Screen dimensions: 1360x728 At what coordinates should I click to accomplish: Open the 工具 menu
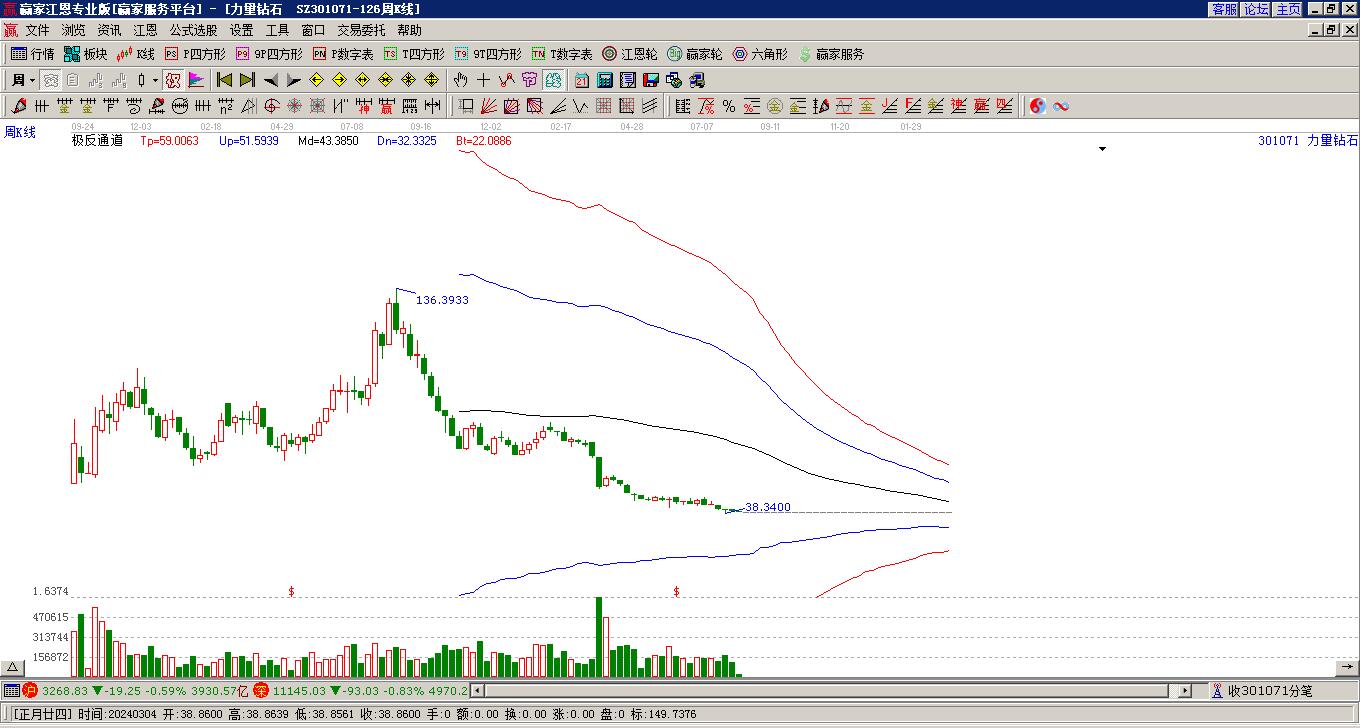277,31
